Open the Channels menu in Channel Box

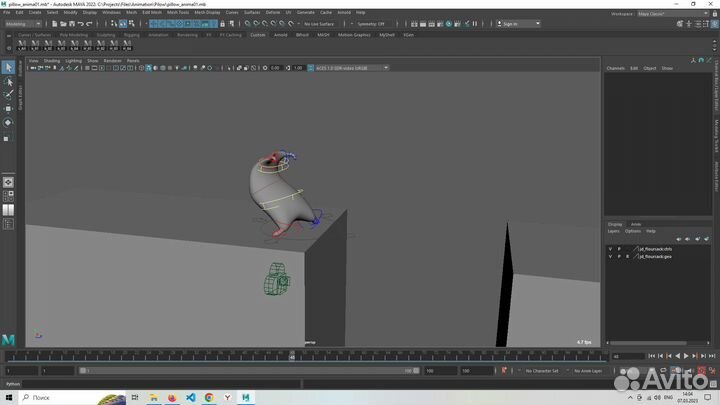(x=615, y=68)
